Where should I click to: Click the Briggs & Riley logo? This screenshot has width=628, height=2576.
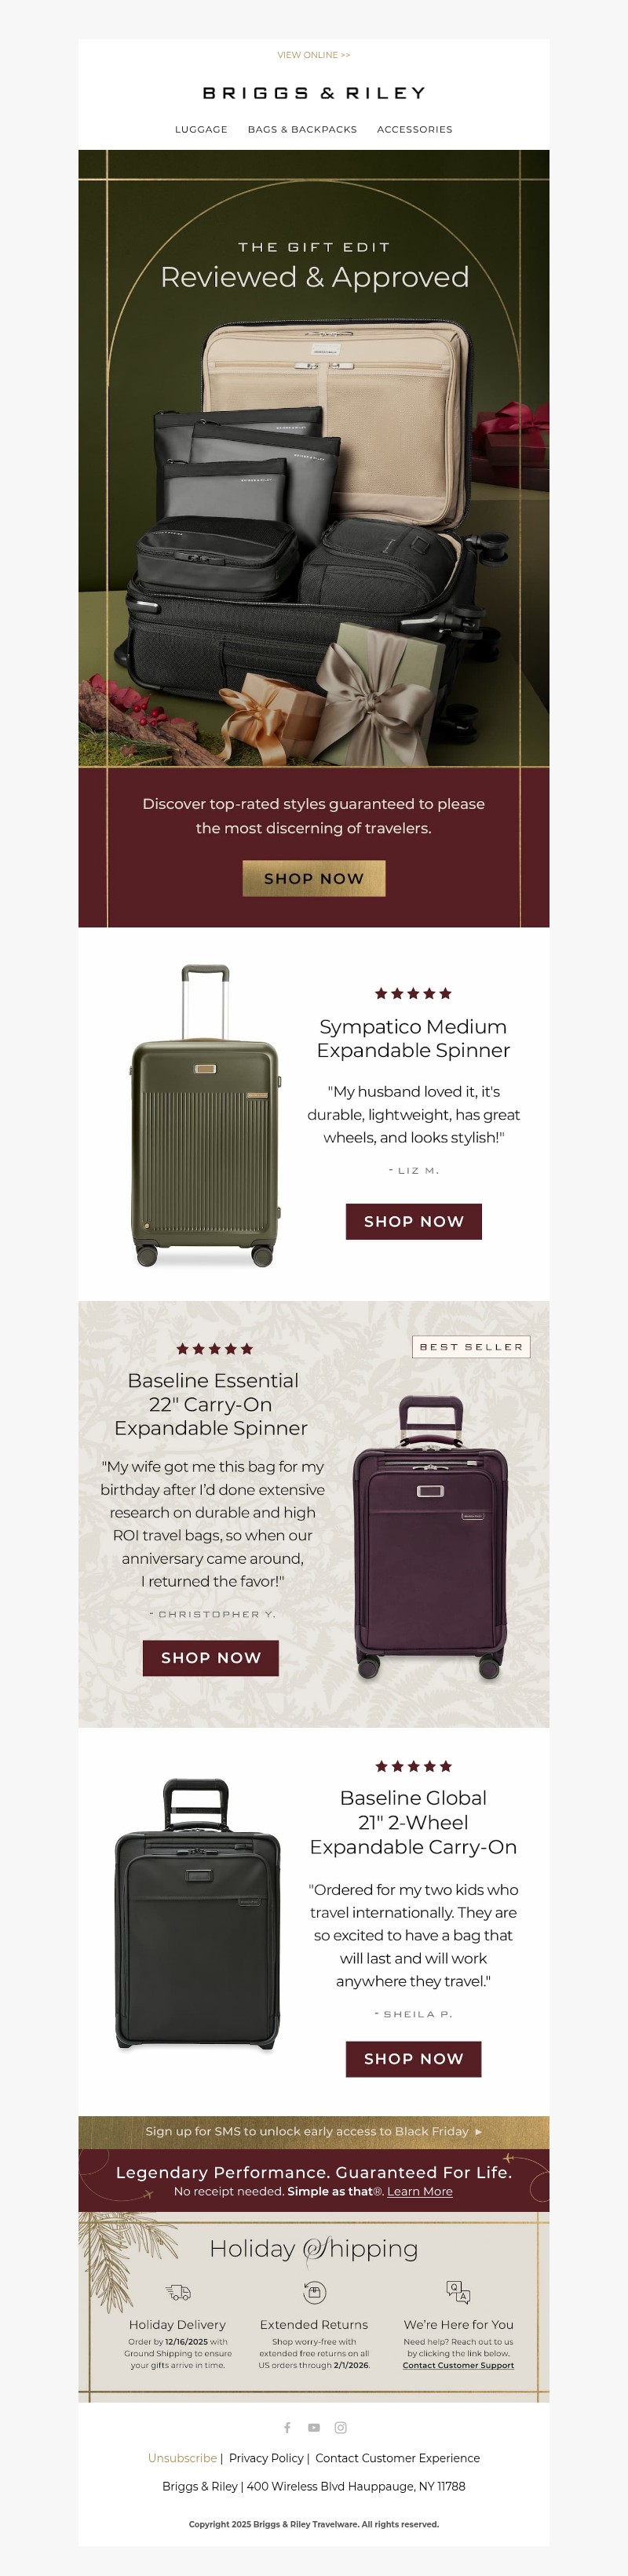[314, 93]
